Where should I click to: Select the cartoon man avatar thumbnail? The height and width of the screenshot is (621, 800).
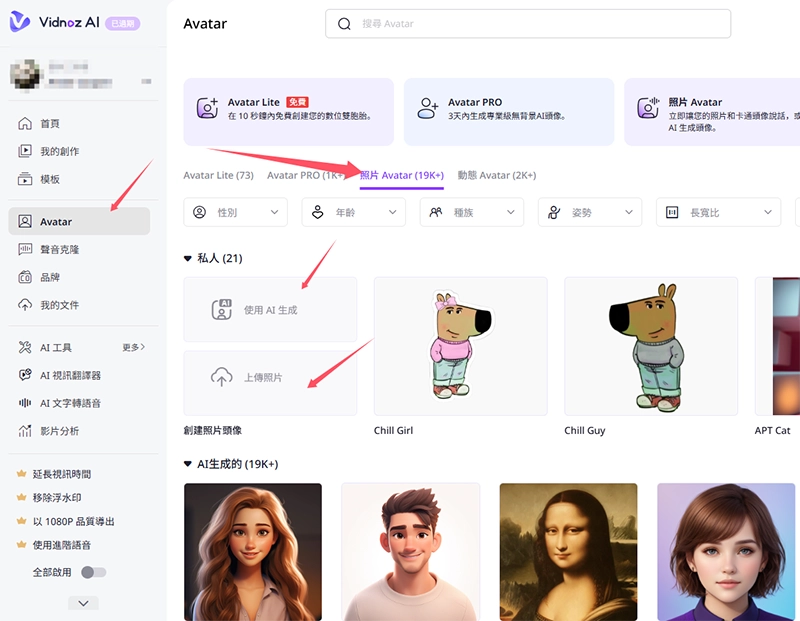(411, 552)
